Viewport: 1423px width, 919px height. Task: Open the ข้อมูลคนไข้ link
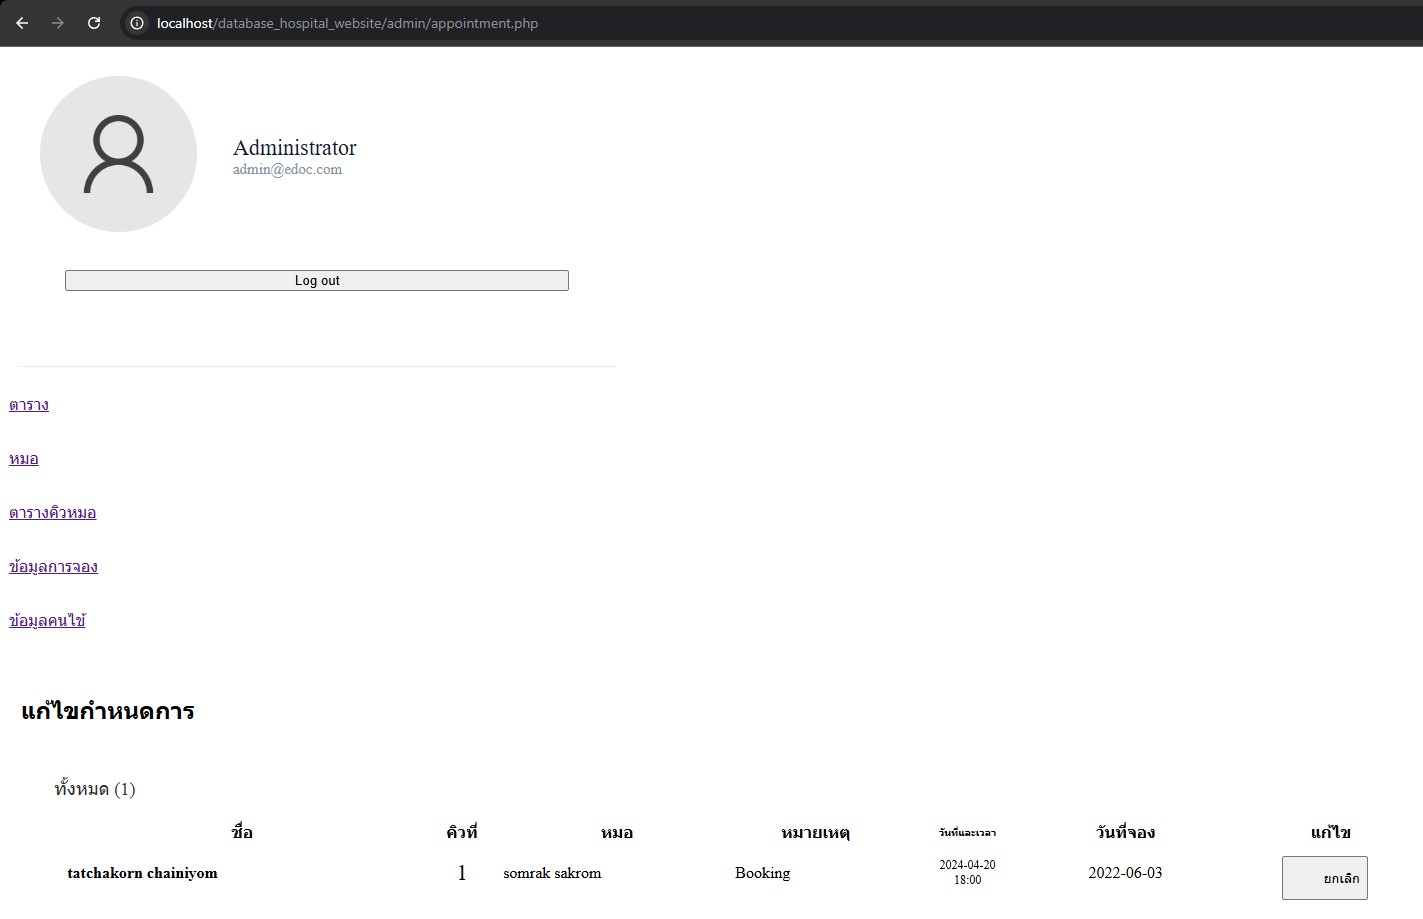[x=47, y=621]
